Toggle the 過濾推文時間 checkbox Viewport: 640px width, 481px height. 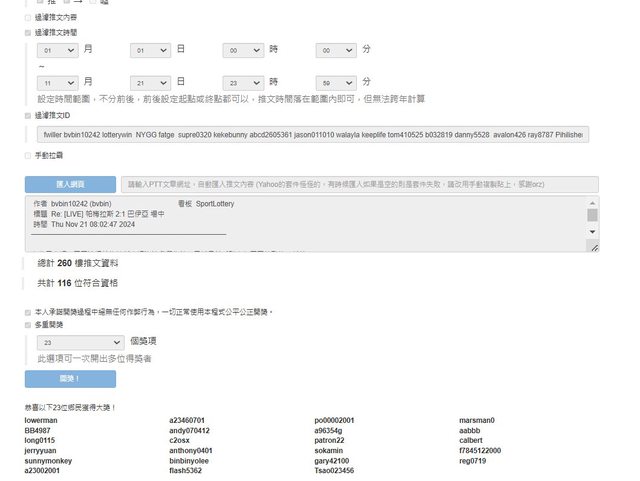pyautogui.click(x=28, y=33)
